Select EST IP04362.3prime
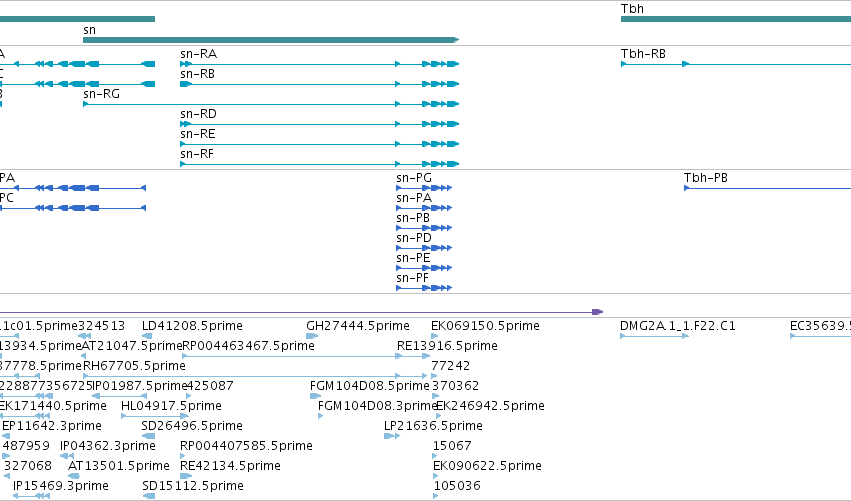This screenshot has width=851, height=501. click(108, 447)
